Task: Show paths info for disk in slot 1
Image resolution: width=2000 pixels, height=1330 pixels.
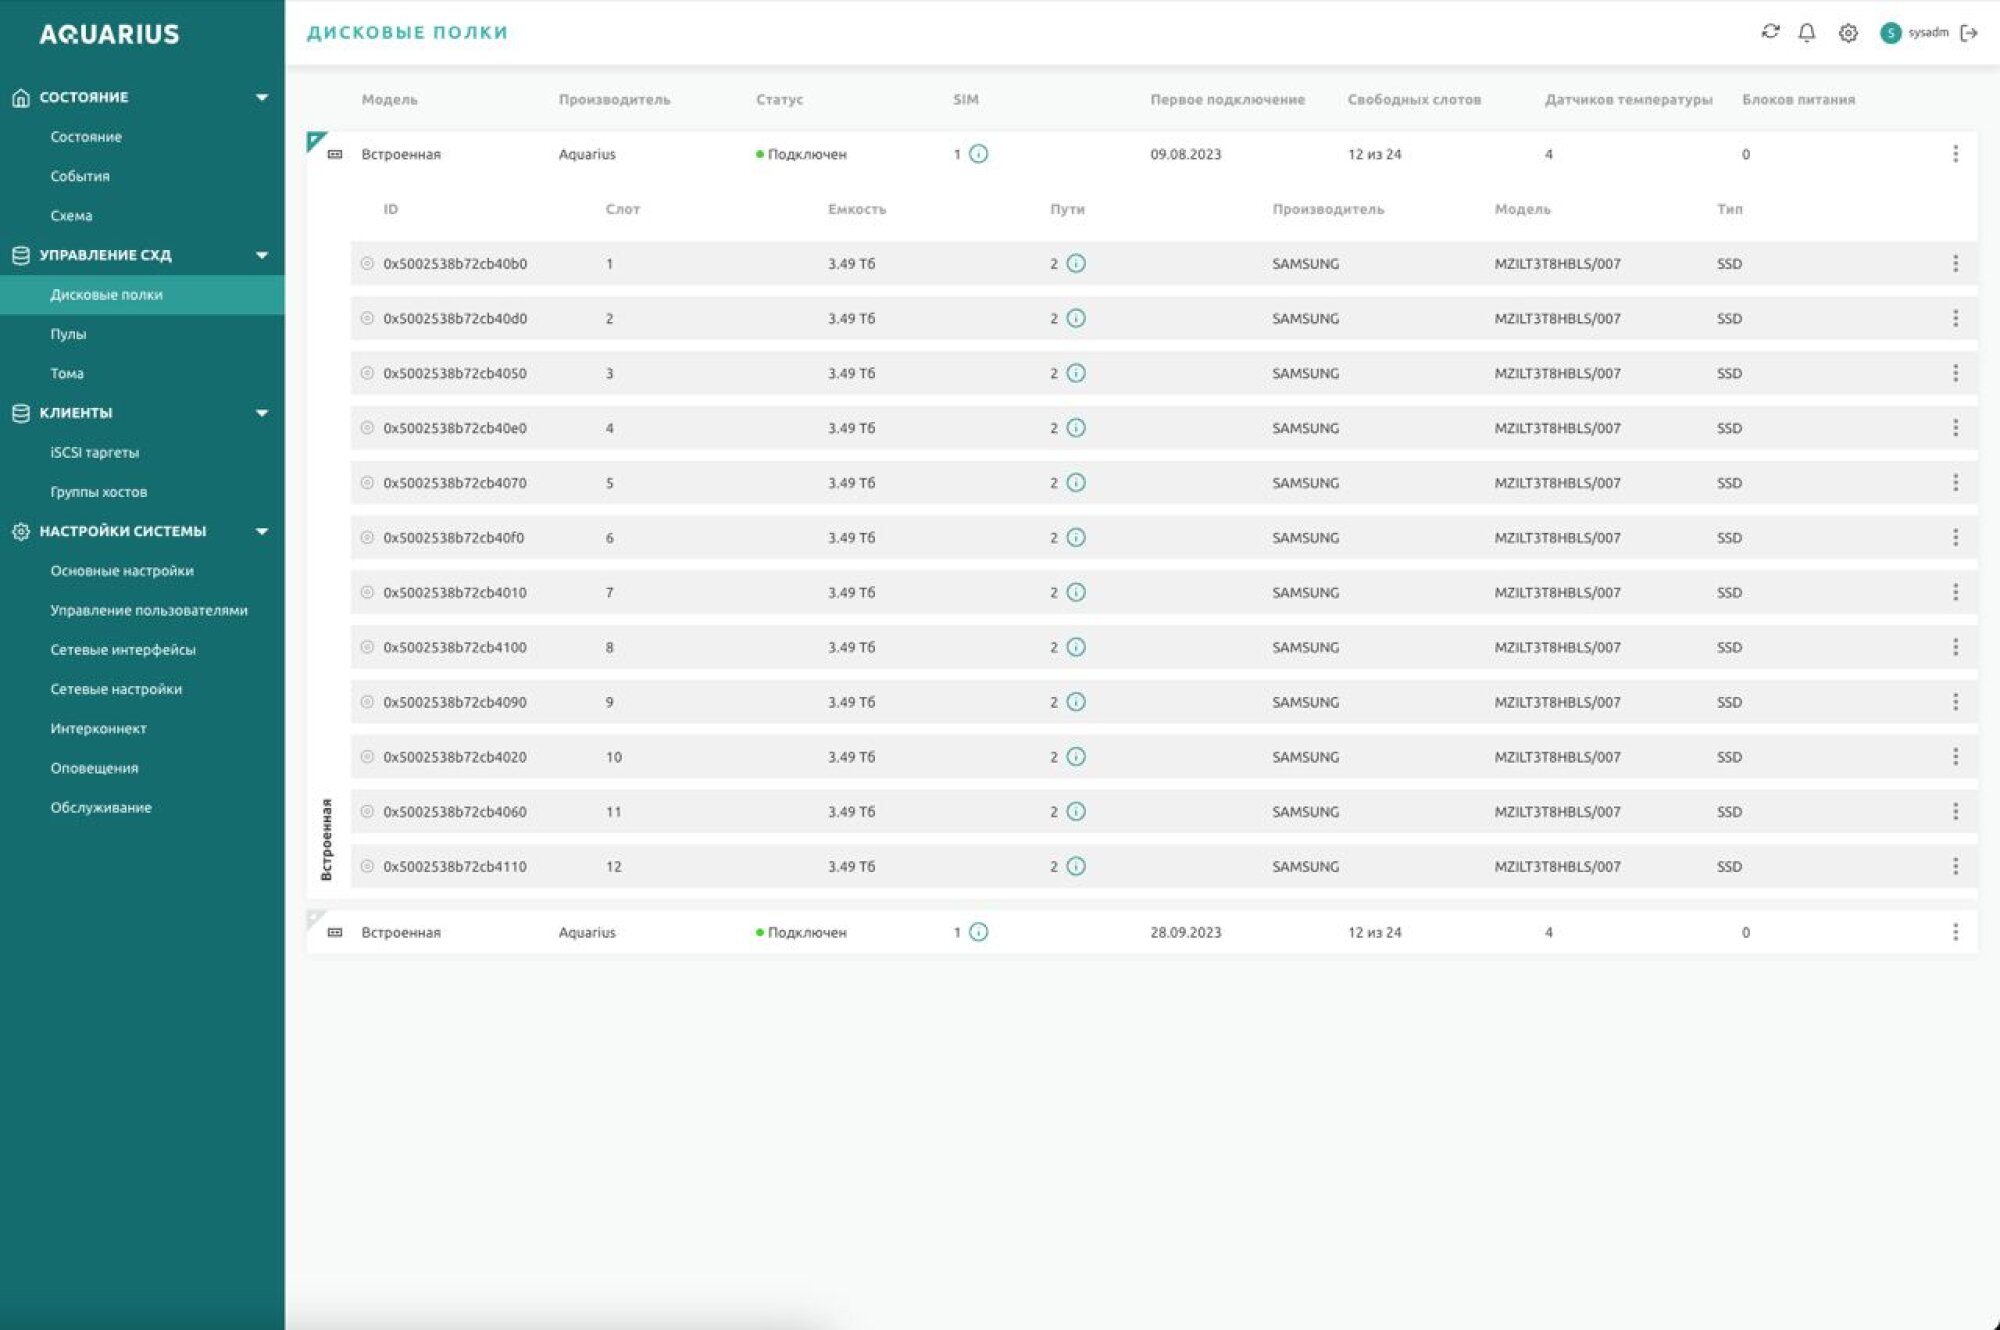Action: (x=1076, y=264)
